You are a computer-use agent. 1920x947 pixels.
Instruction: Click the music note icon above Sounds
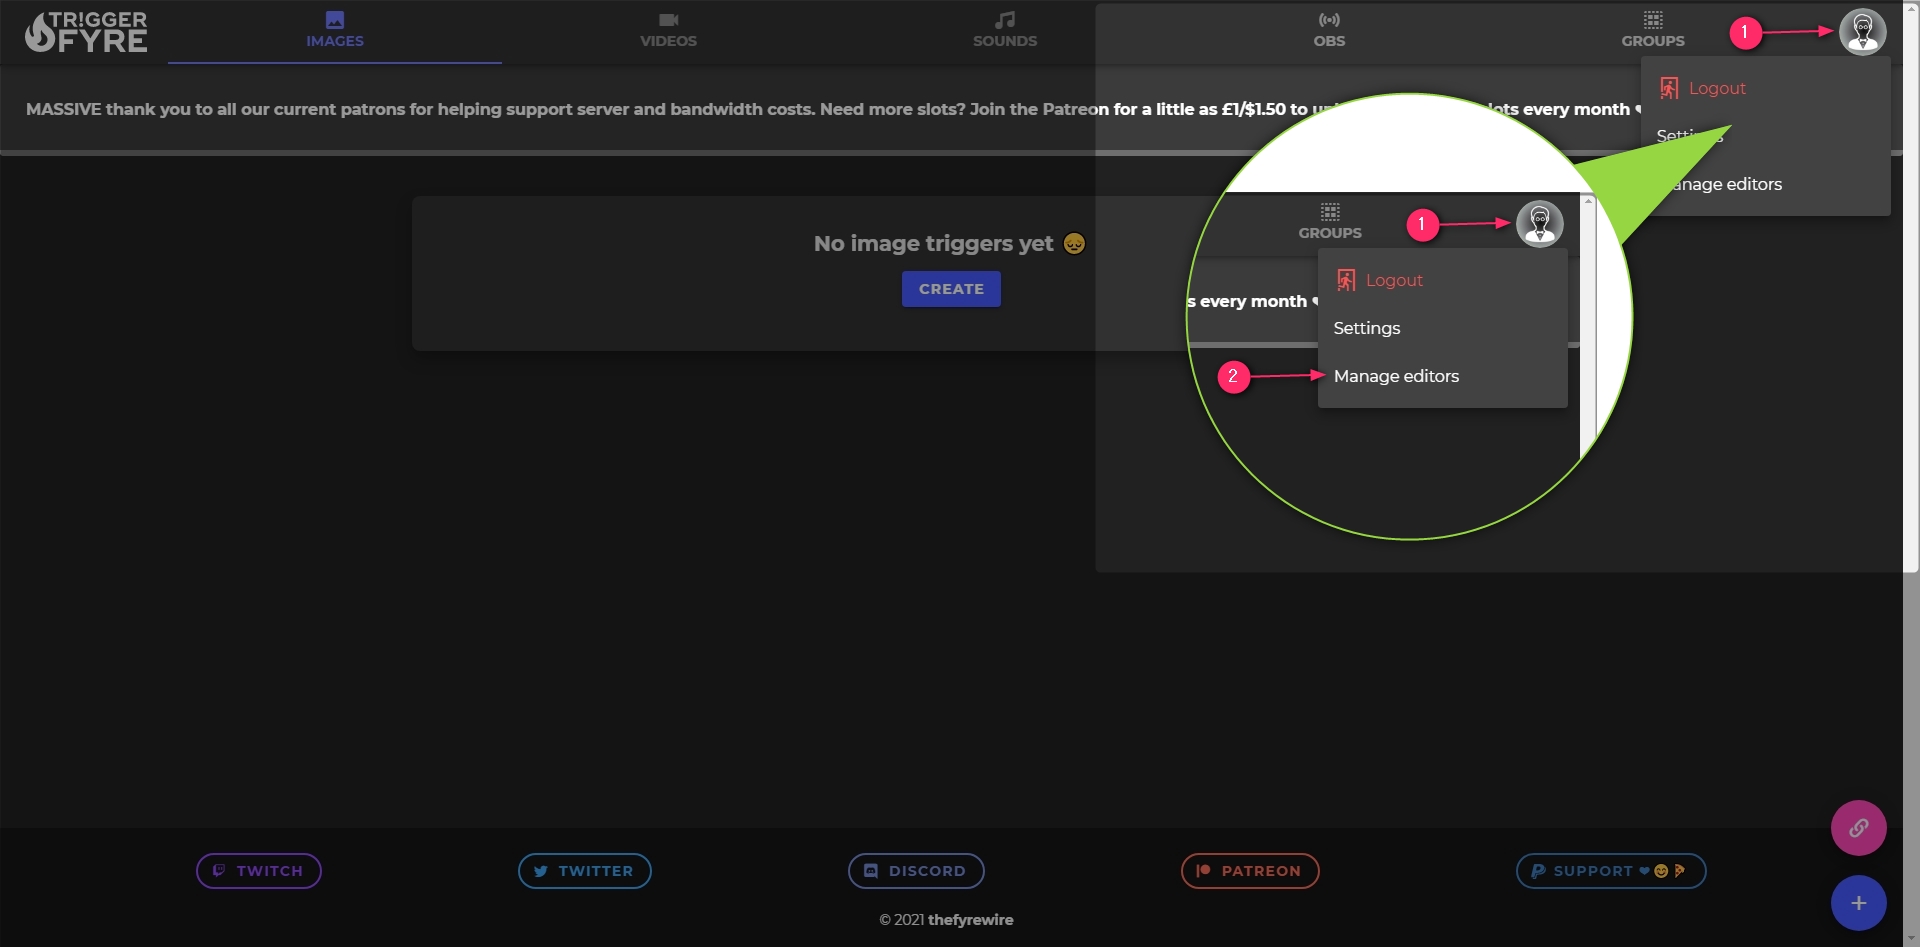click(1005, 20)
